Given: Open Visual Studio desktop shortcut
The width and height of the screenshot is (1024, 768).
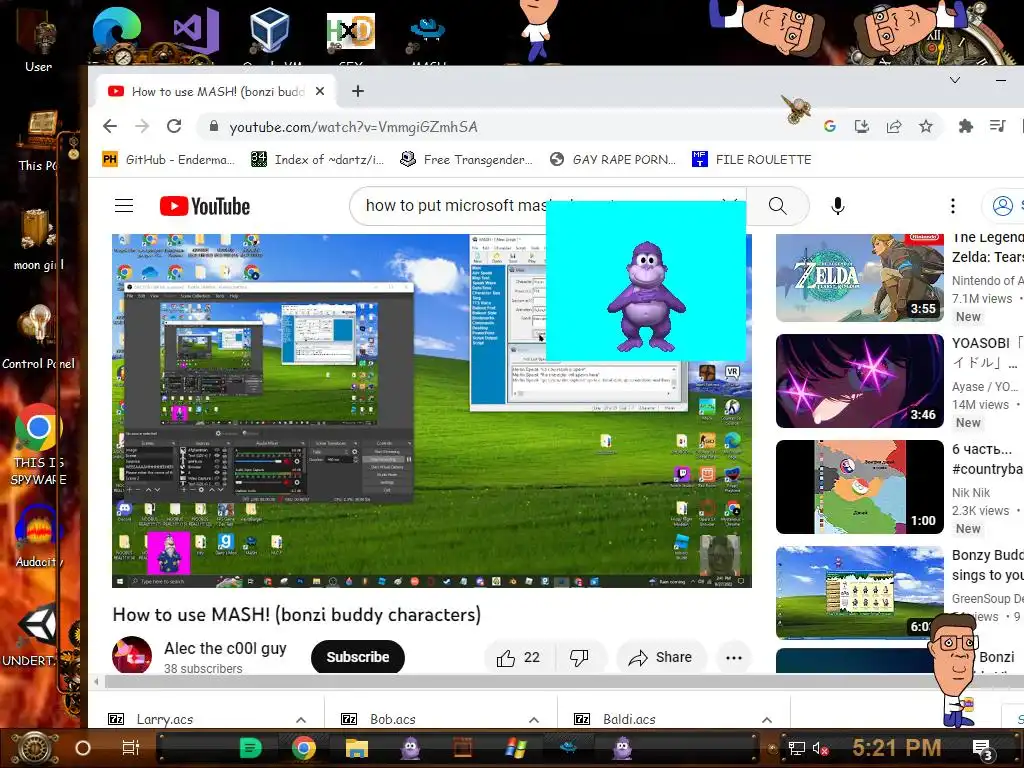Looking at the screenshot, I should (196, 31).
